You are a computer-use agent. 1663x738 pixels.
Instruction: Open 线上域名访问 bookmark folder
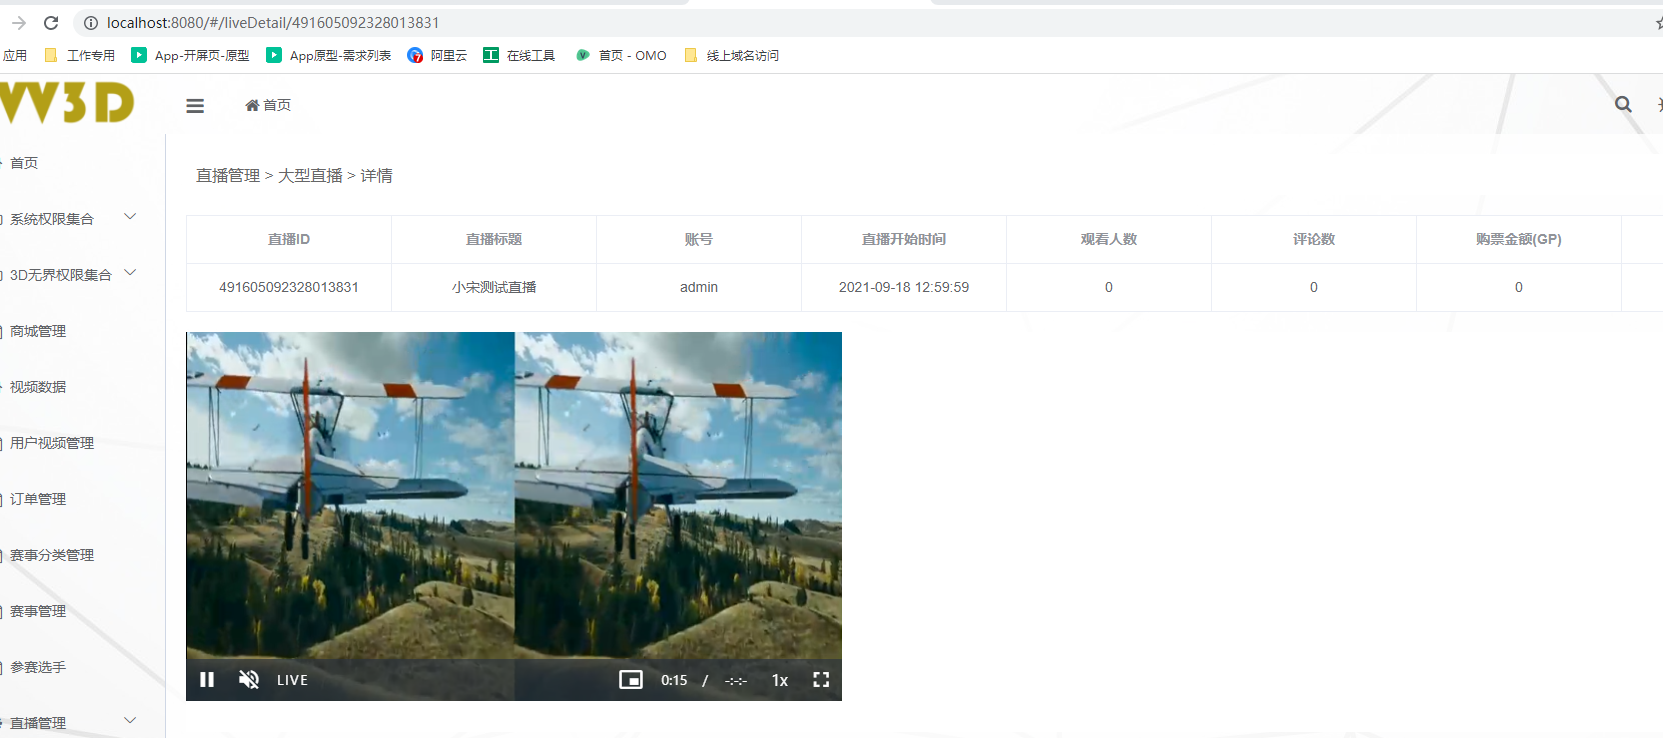[x=731, y=55]
